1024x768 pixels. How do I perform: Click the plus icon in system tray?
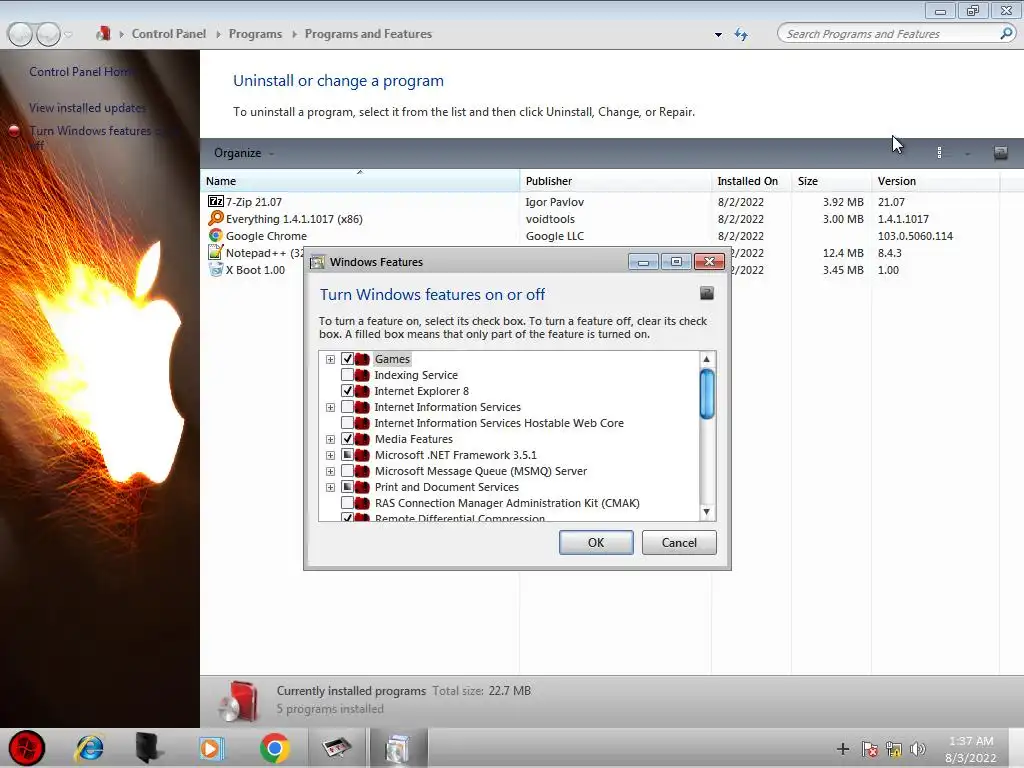[x=842, y=749]
